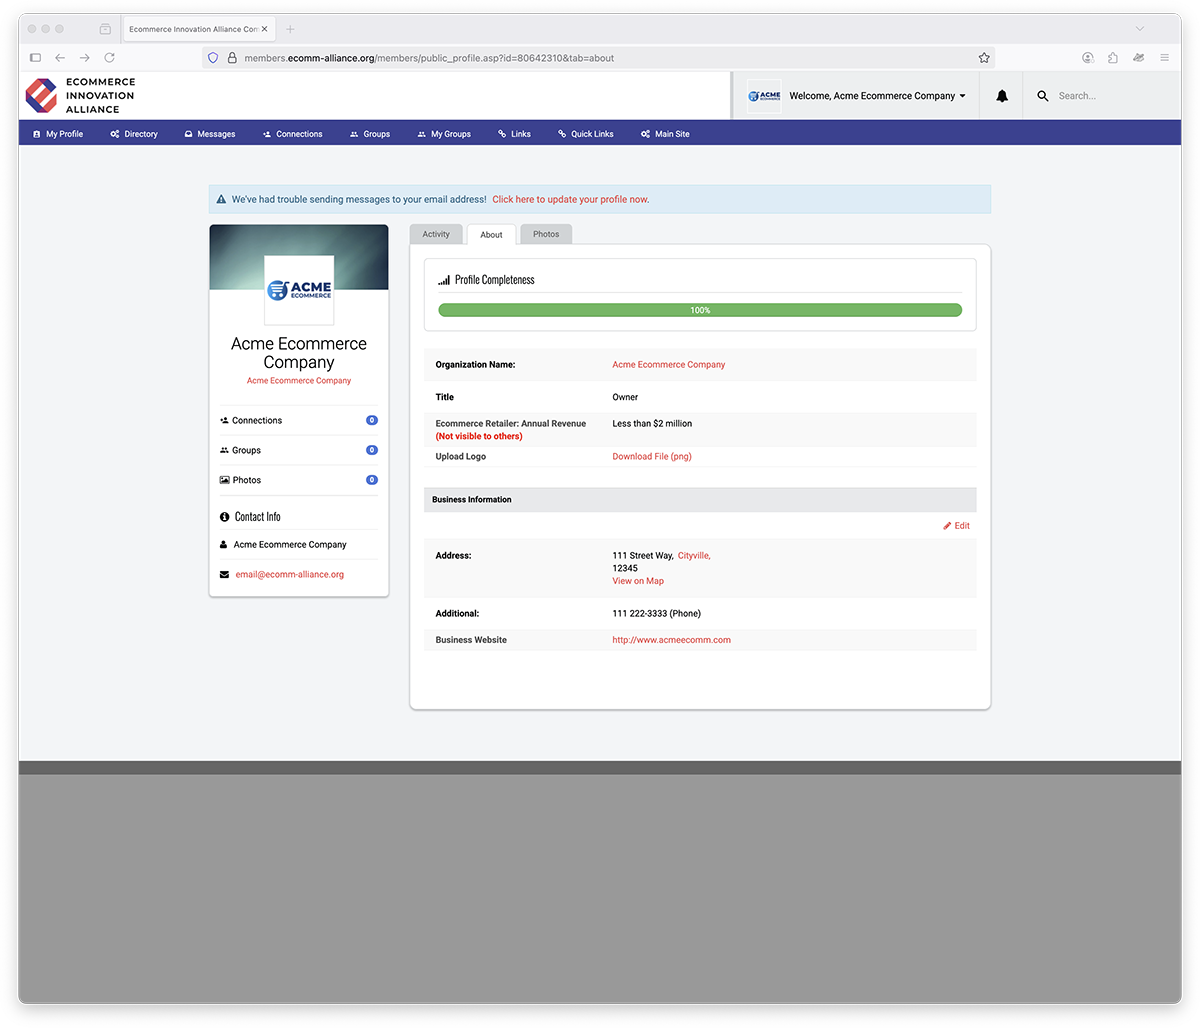This screenshot has height=1028, width=1200.
Task: Click the notification bell icon
Action: 1001,96
